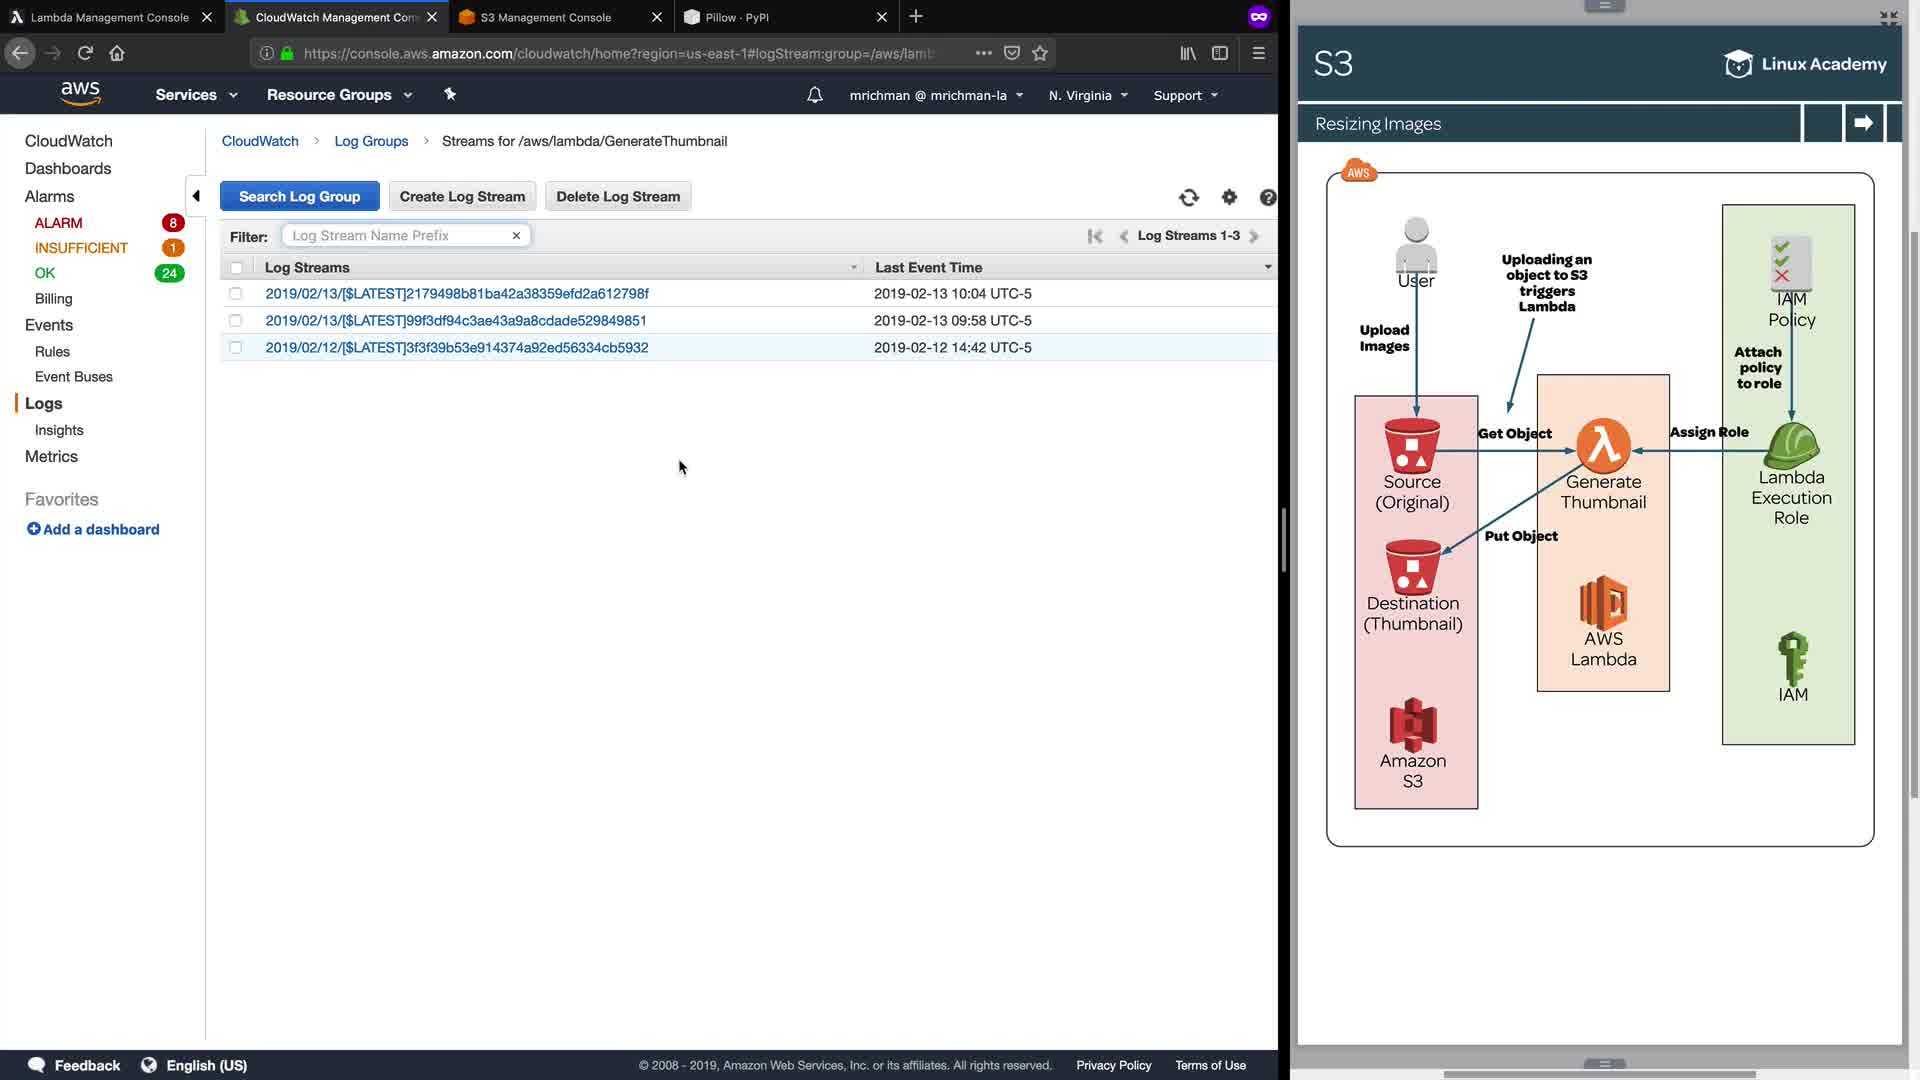Tick checkbox for 3f3f39b53e log stream
This screenshot has height=1080, width=1920.
(236, 348)
